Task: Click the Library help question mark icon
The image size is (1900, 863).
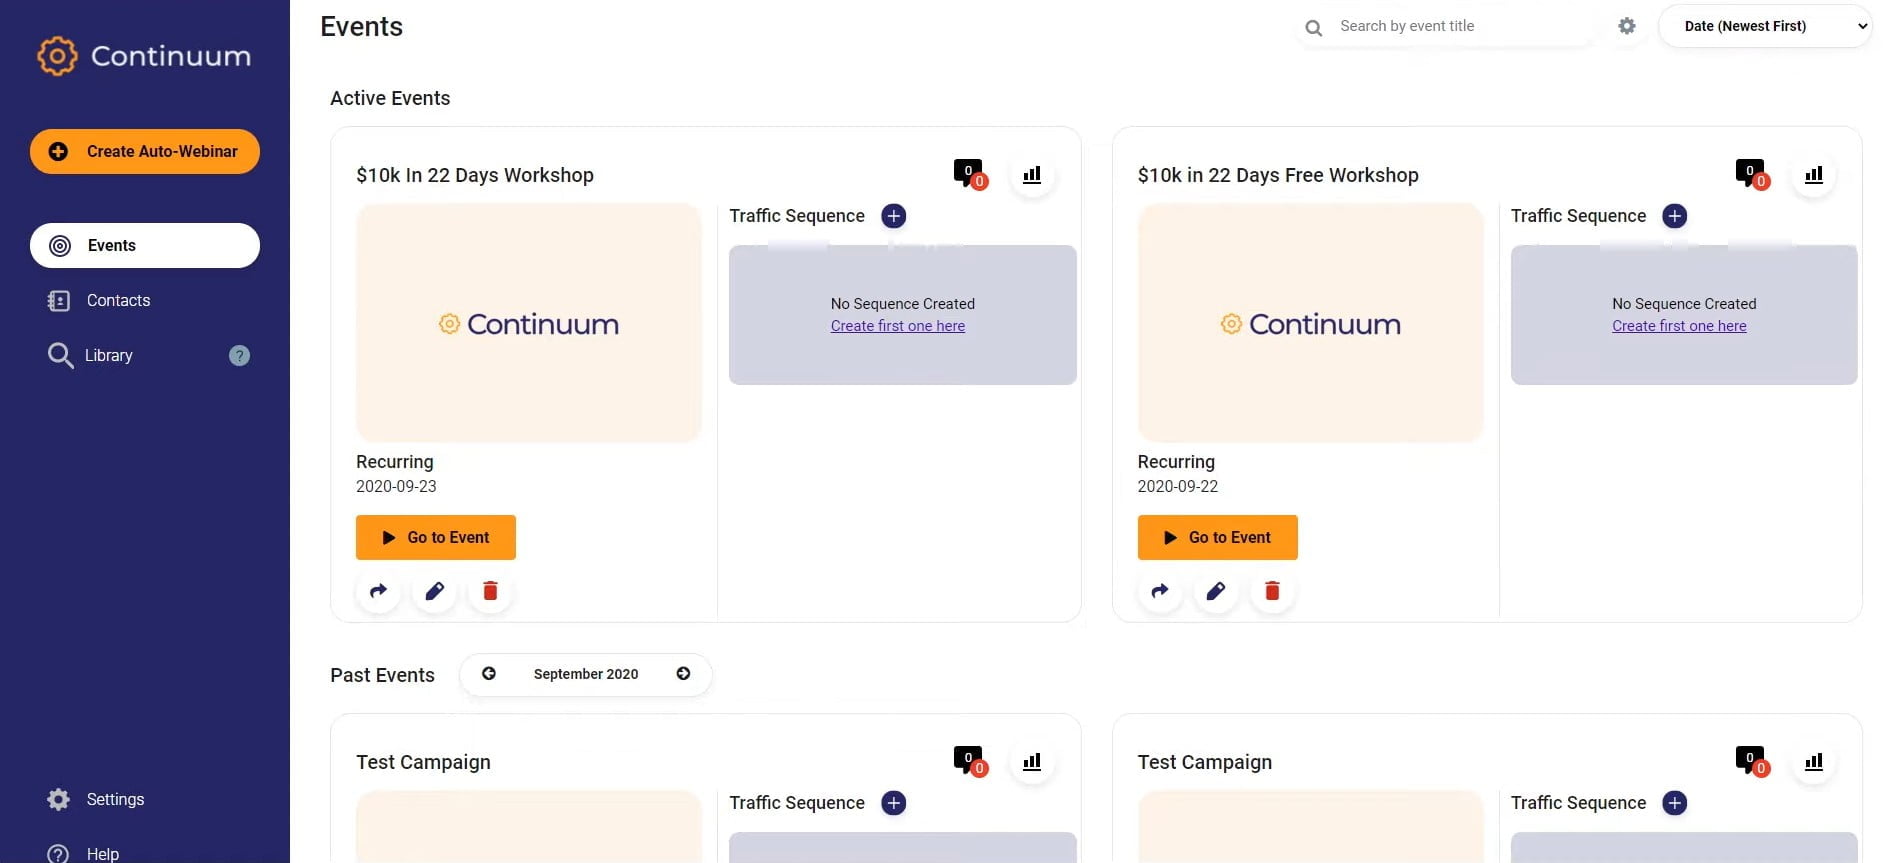Action: [239, 355]
